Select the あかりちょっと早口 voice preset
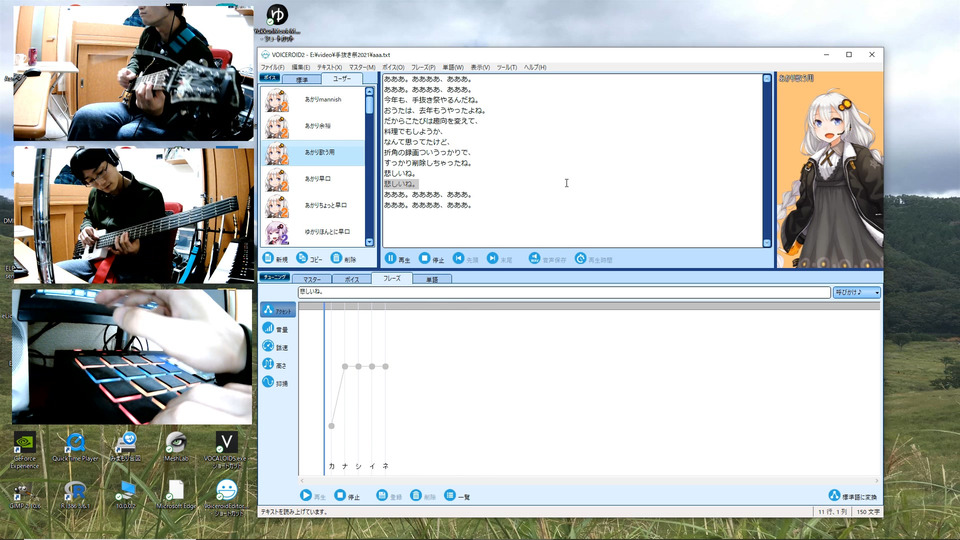This screenshot has width=960, height=540. pyautogui.click(x=313, y=205)
